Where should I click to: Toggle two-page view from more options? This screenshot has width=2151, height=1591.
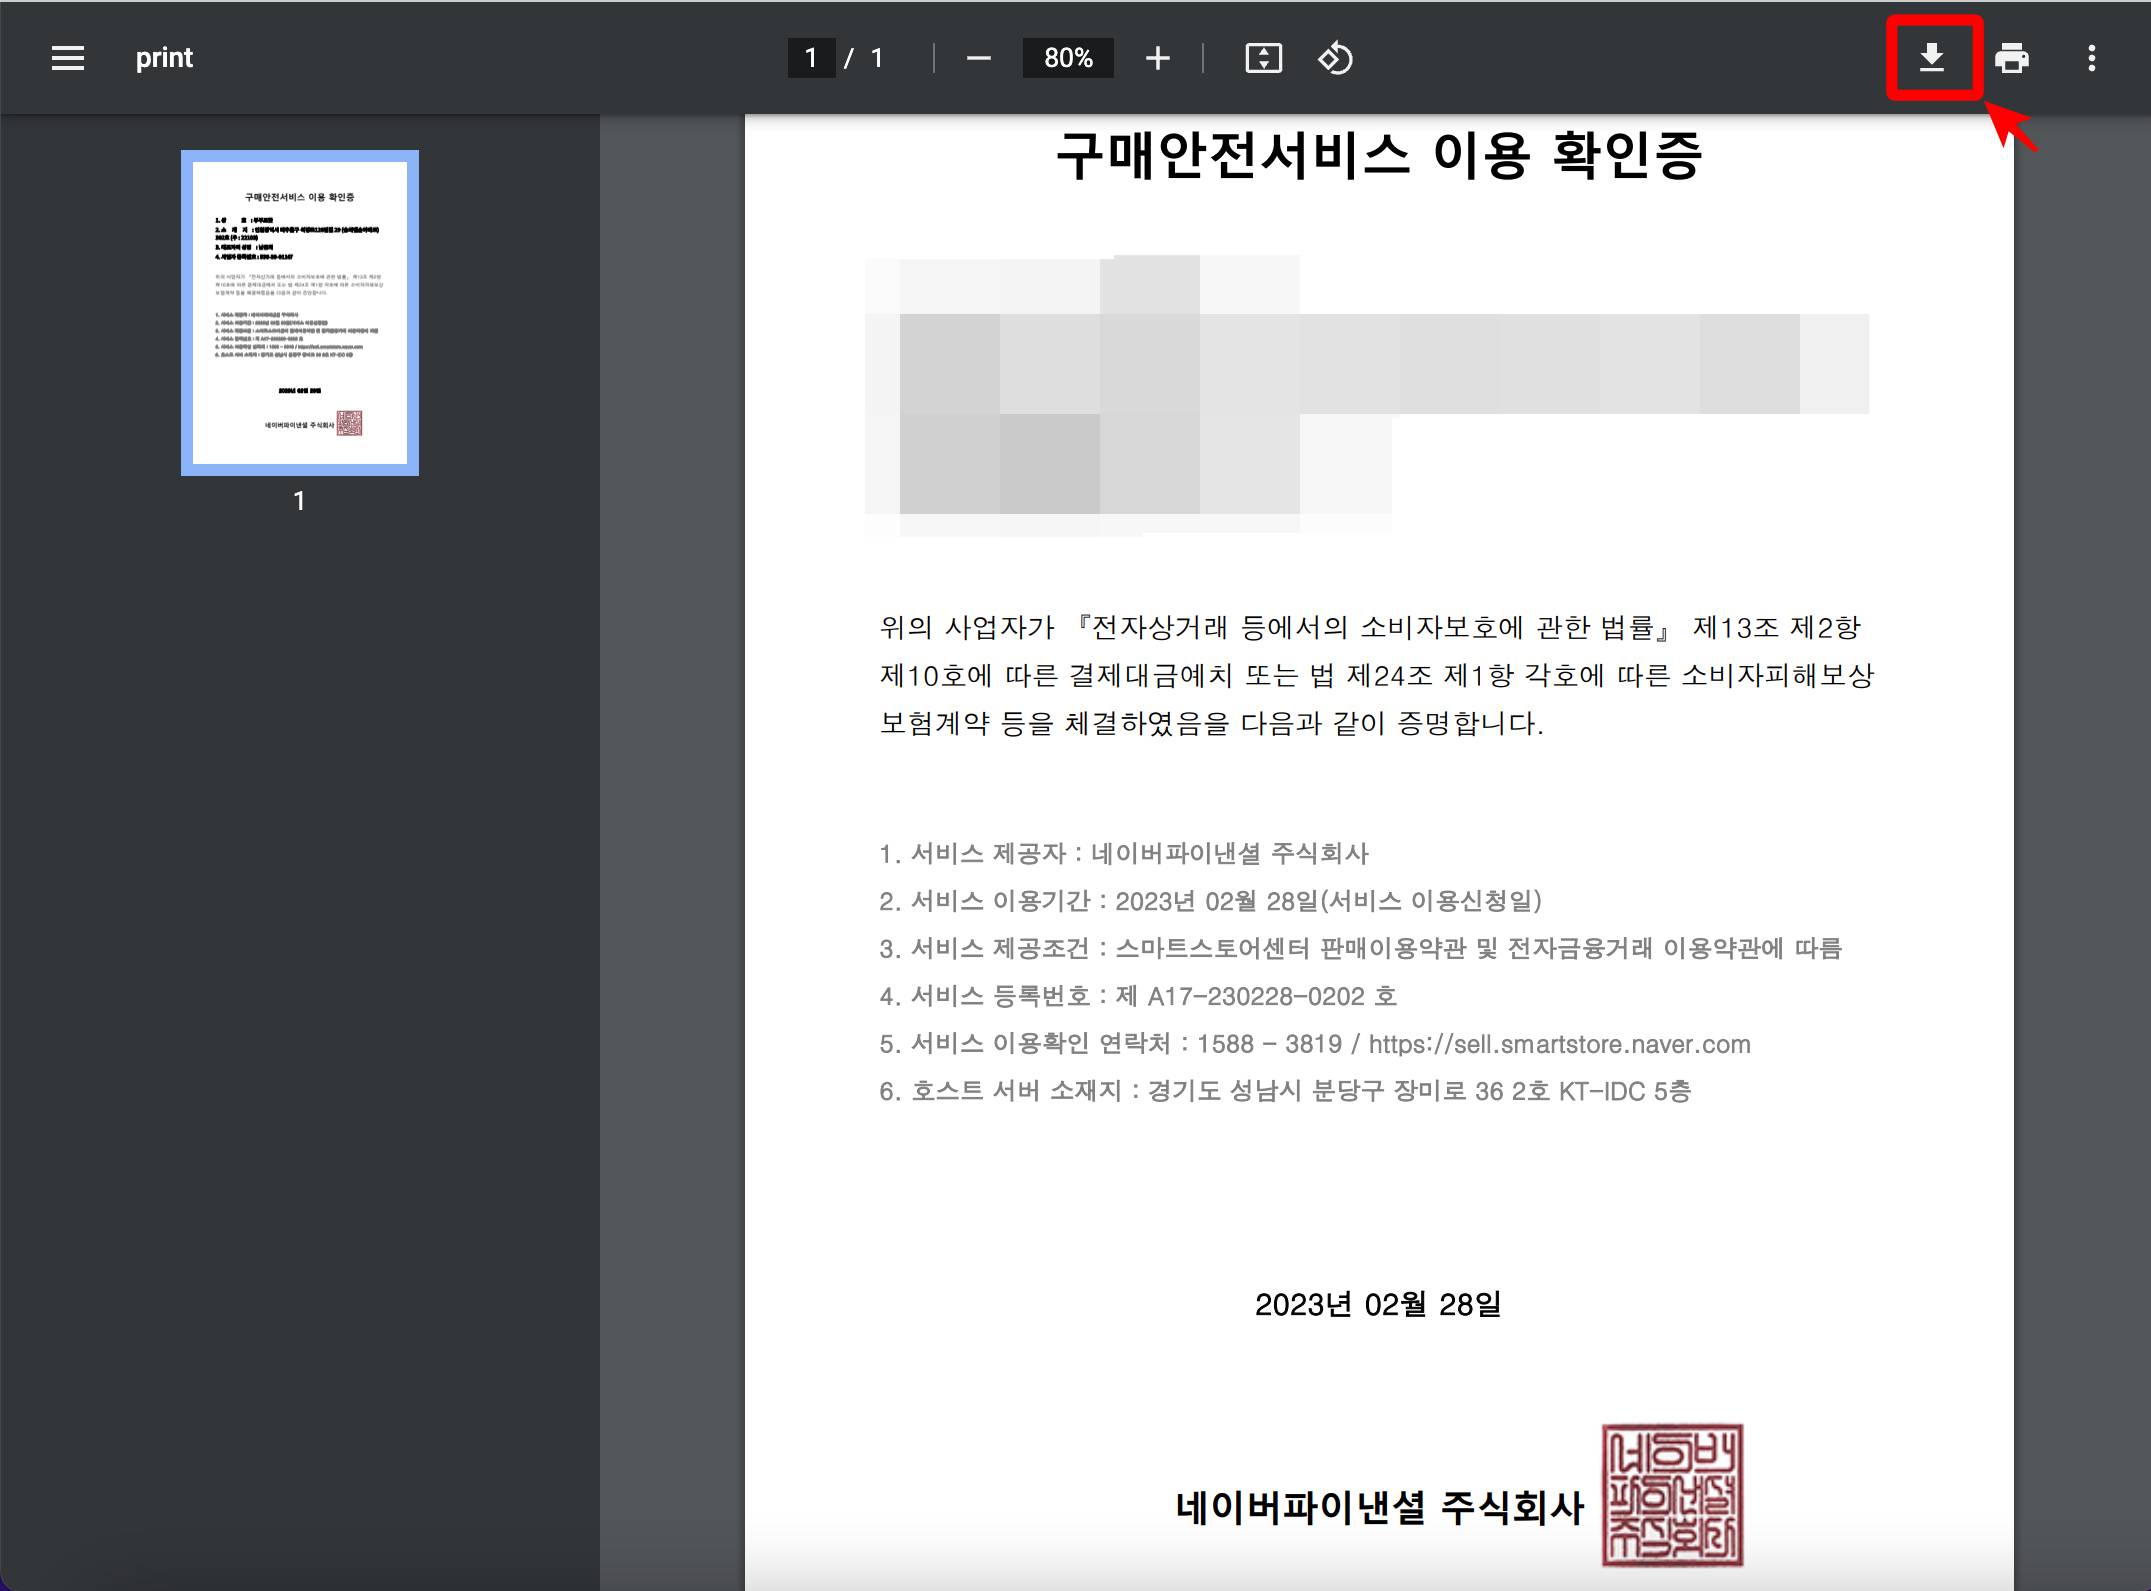2090,58
